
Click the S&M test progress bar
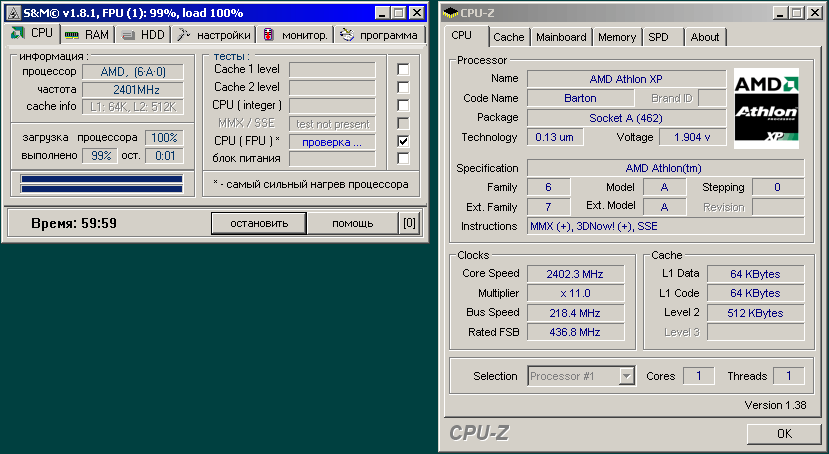tap(102, 184)
